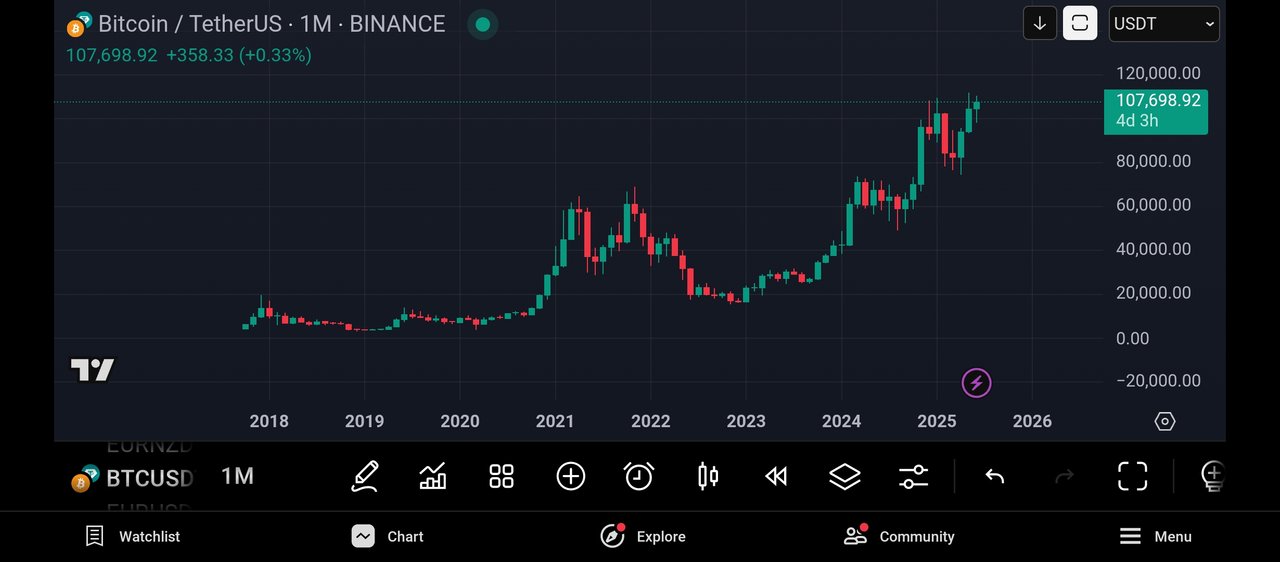Screen dimensions: 1280x562
Task: Click the +358.33 (+0.33%) price change text
Action: (x=239, y=55)
